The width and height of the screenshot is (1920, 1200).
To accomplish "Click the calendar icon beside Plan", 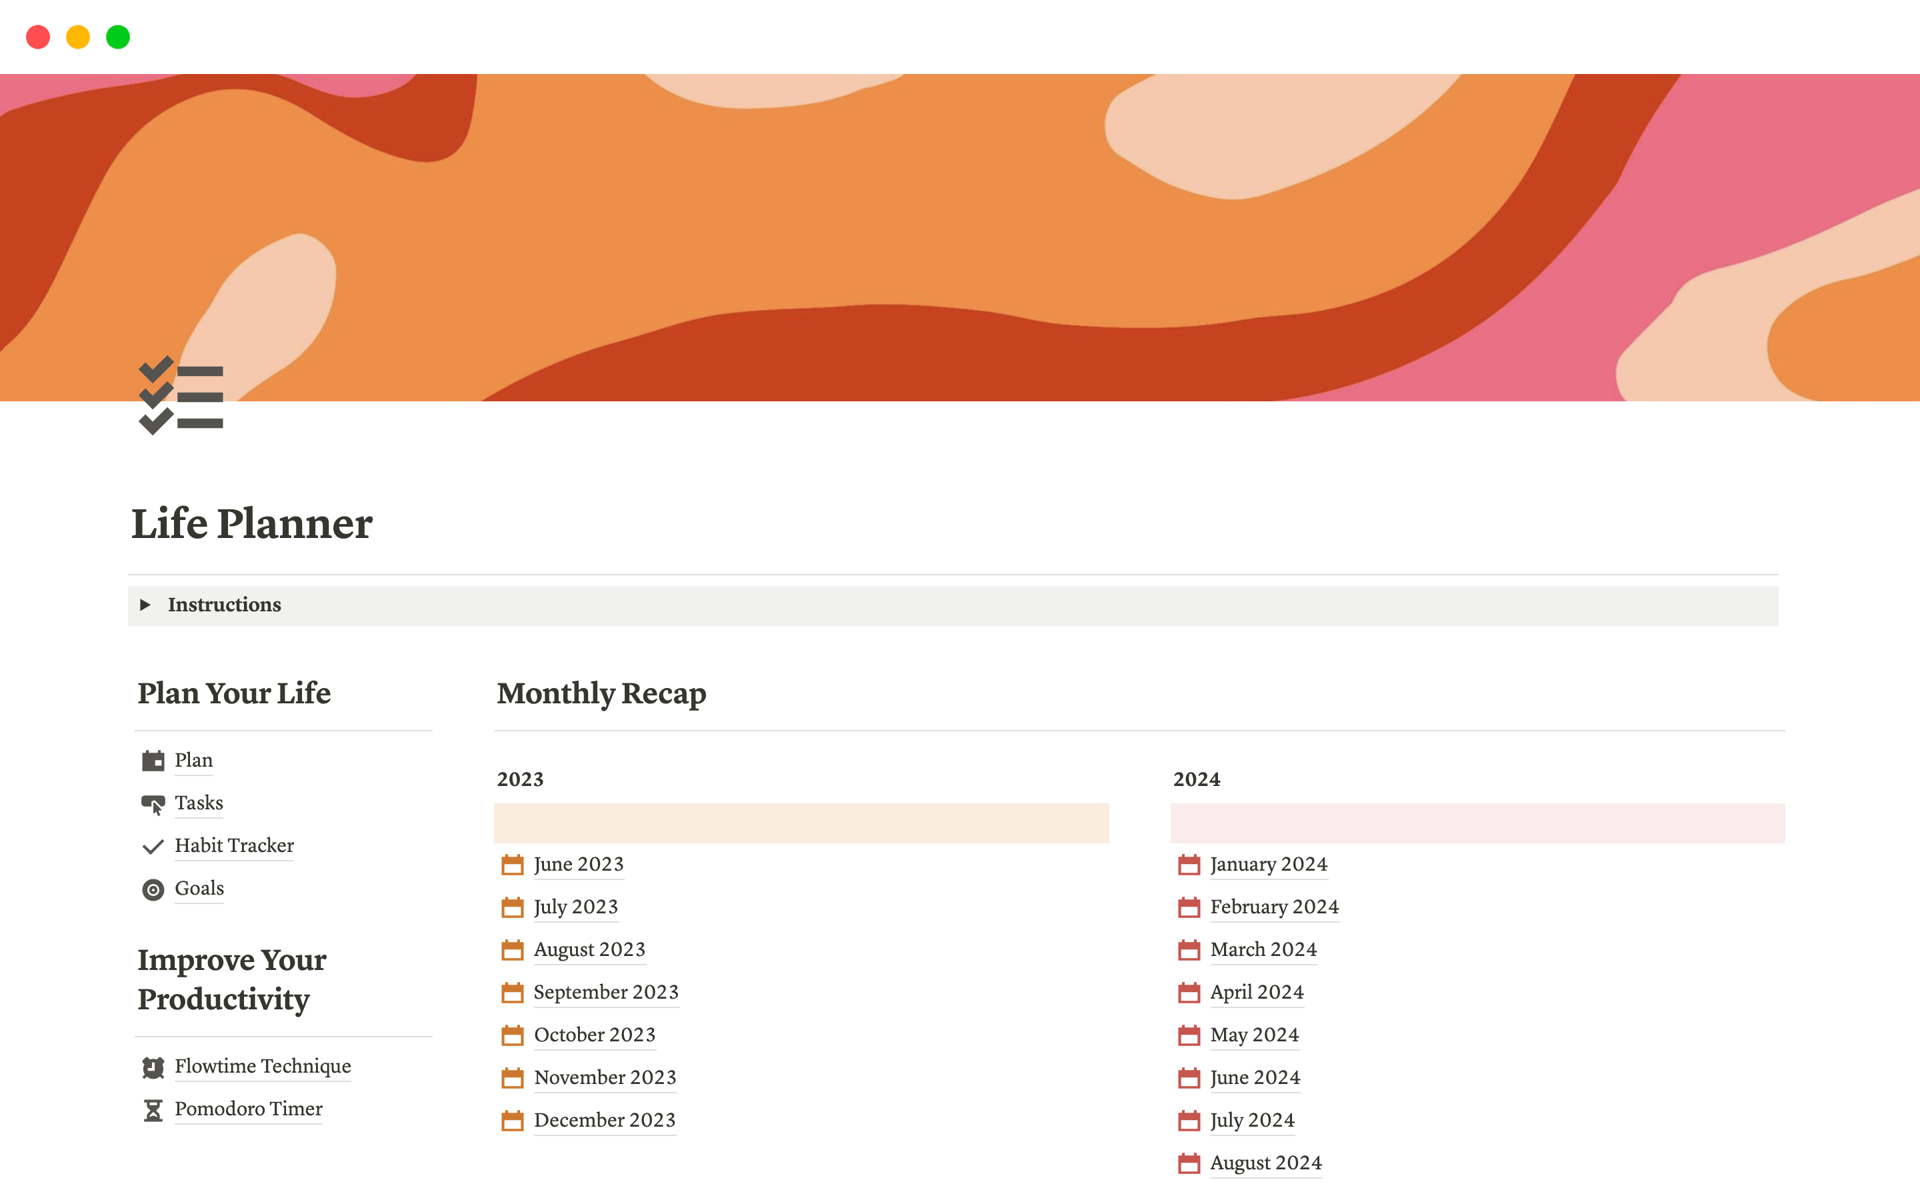I will pos(153,761).
